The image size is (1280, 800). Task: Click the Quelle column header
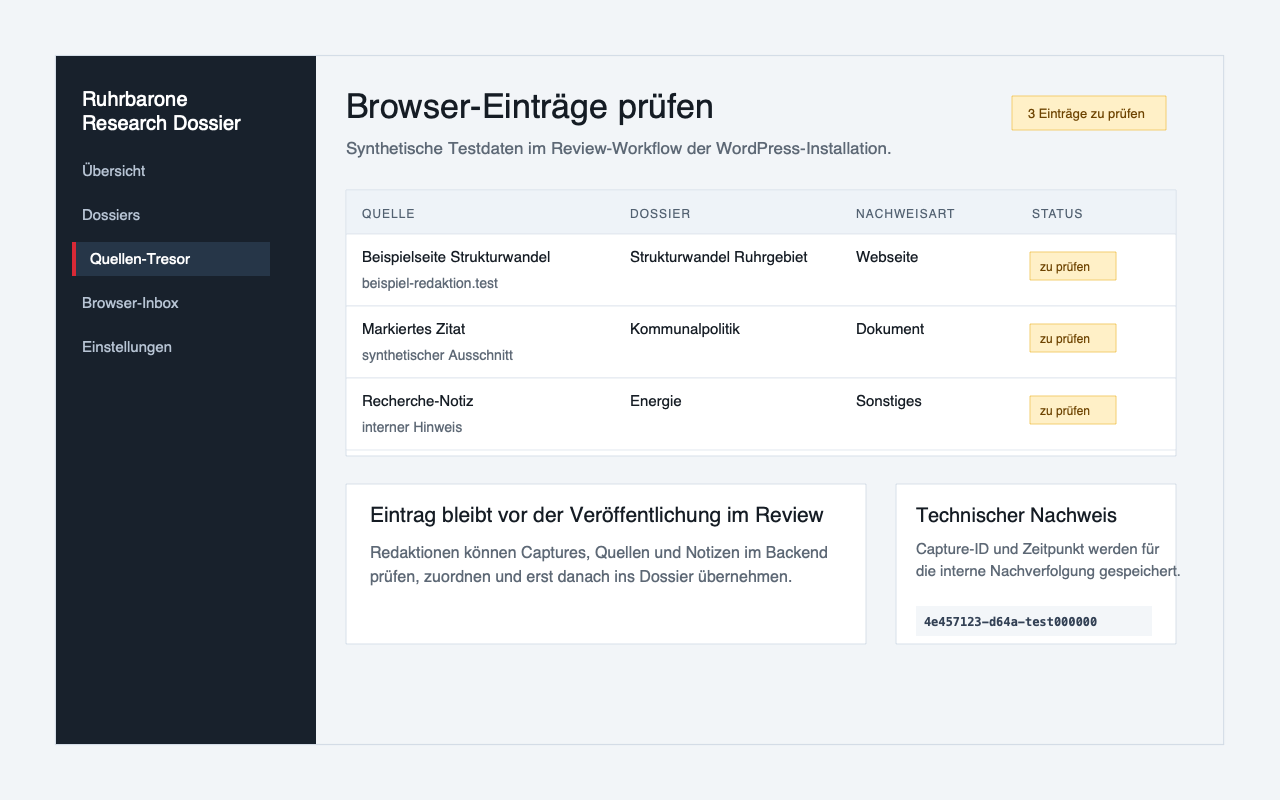point(388,214)
